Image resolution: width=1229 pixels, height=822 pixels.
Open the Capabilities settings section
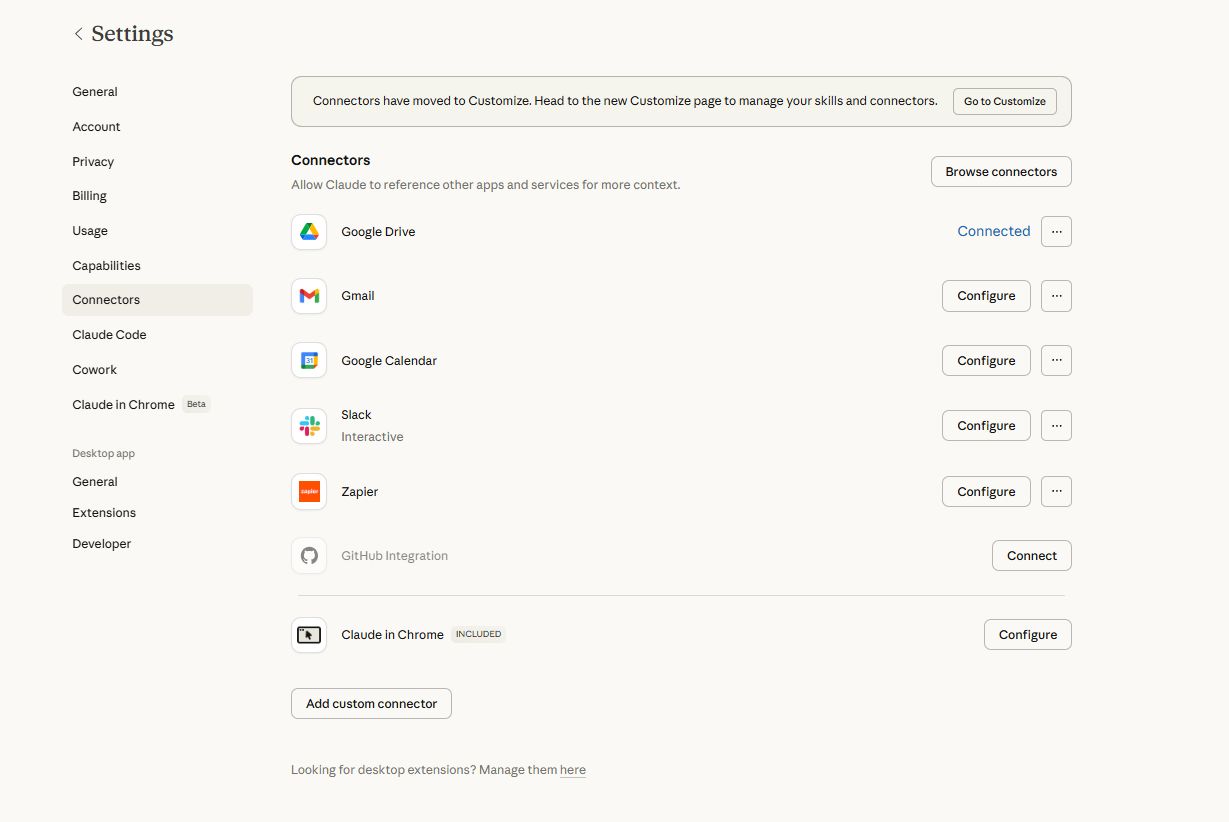tap(106, 265)
